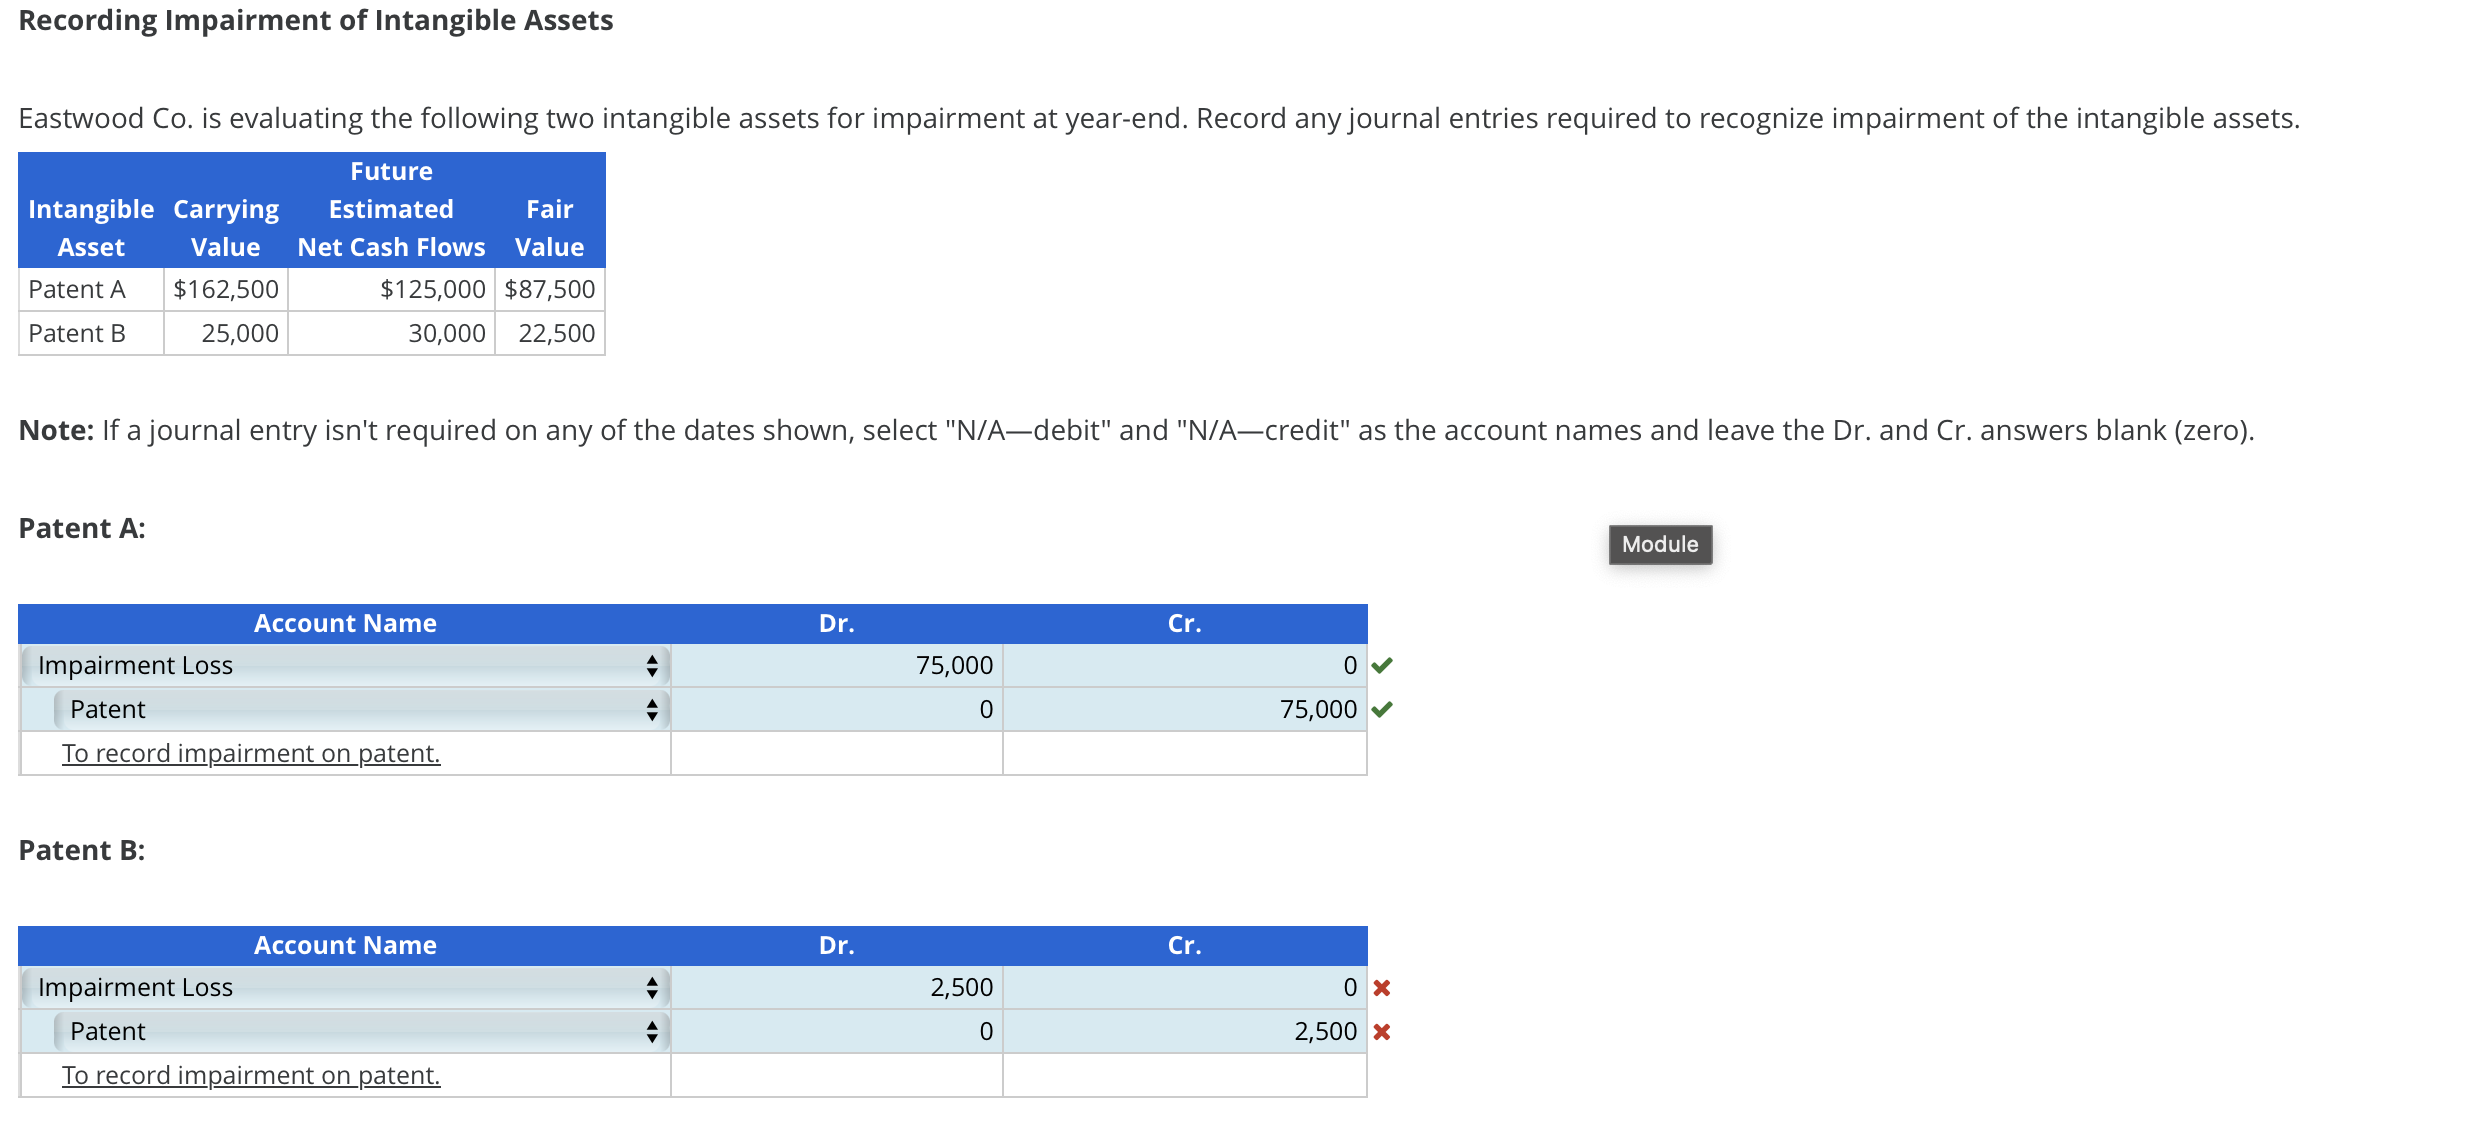This screenshot has height=1148, width=2492.
Task: Click Patent A stepper arrows on Impairment Loss
Action: pyautogui.click(x=652, y=665)
